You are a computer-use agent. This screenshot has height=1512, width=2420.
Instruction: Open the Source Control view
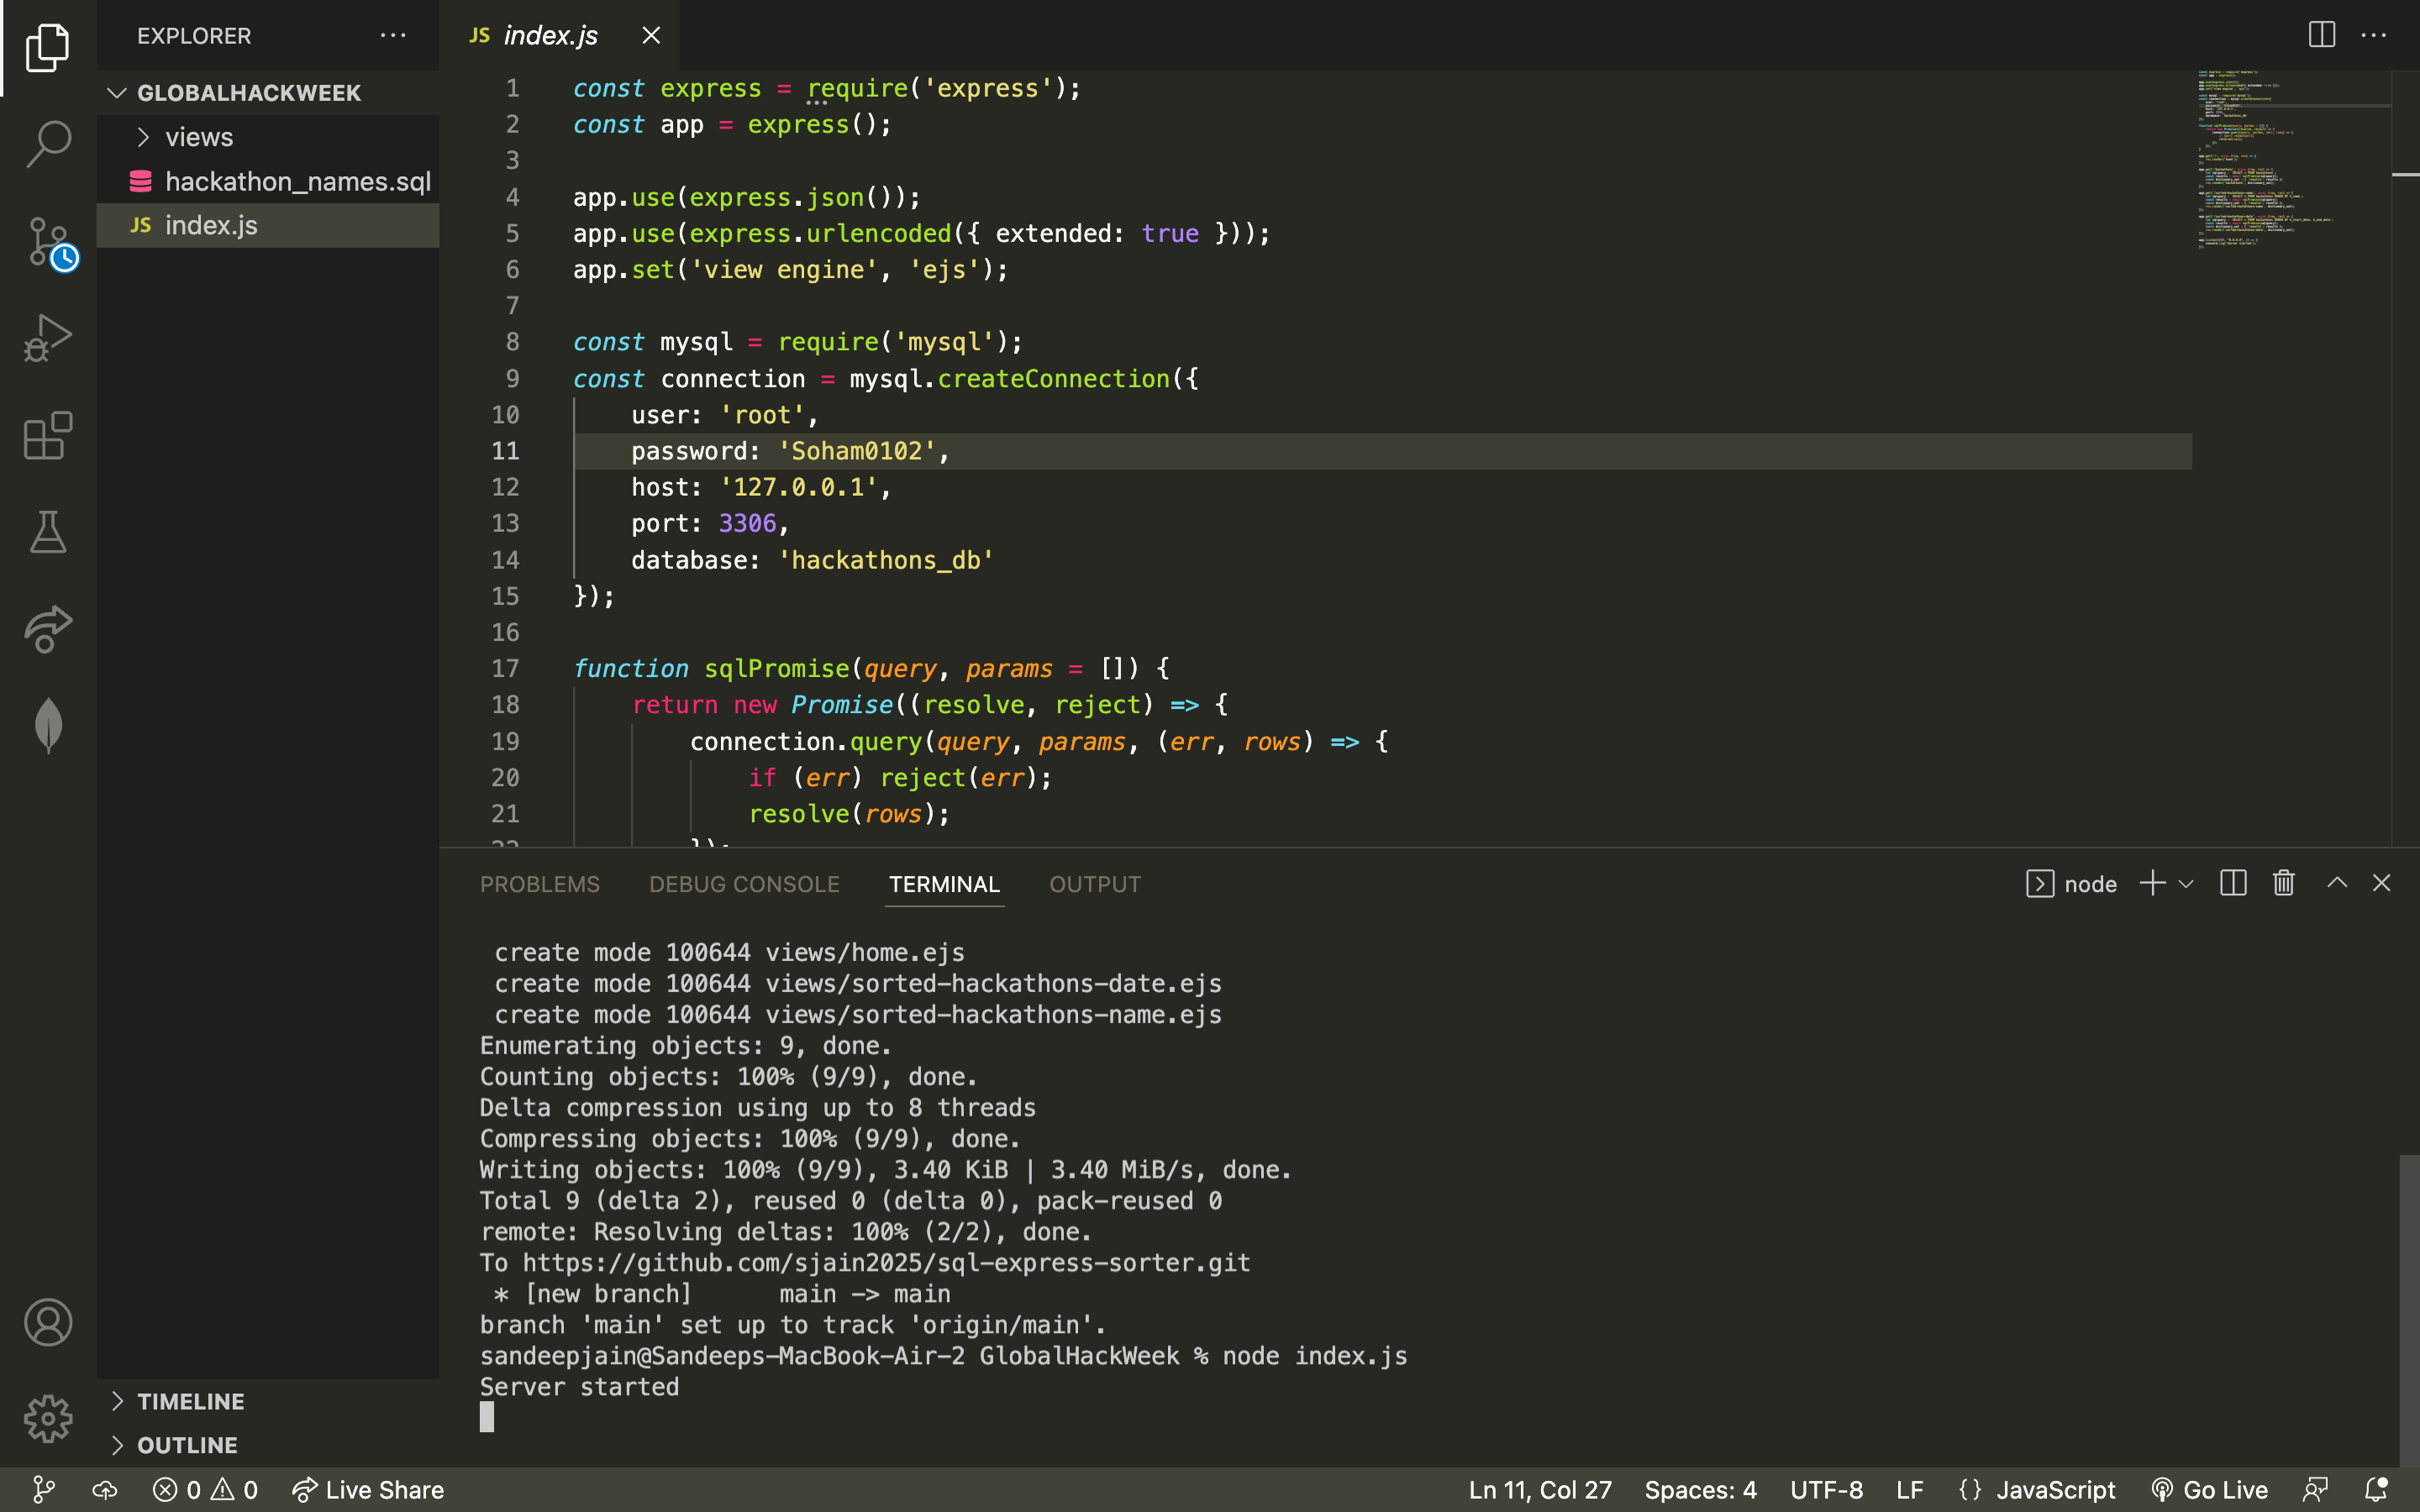coord(48,241)
